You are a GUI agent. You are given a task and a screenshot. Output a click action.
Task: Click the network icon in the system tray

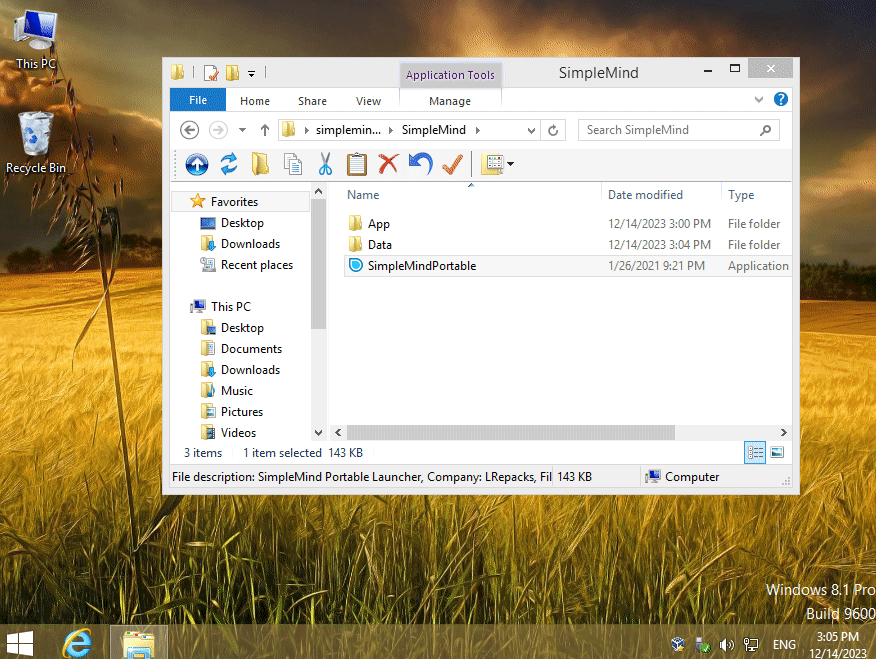[750, 645]
